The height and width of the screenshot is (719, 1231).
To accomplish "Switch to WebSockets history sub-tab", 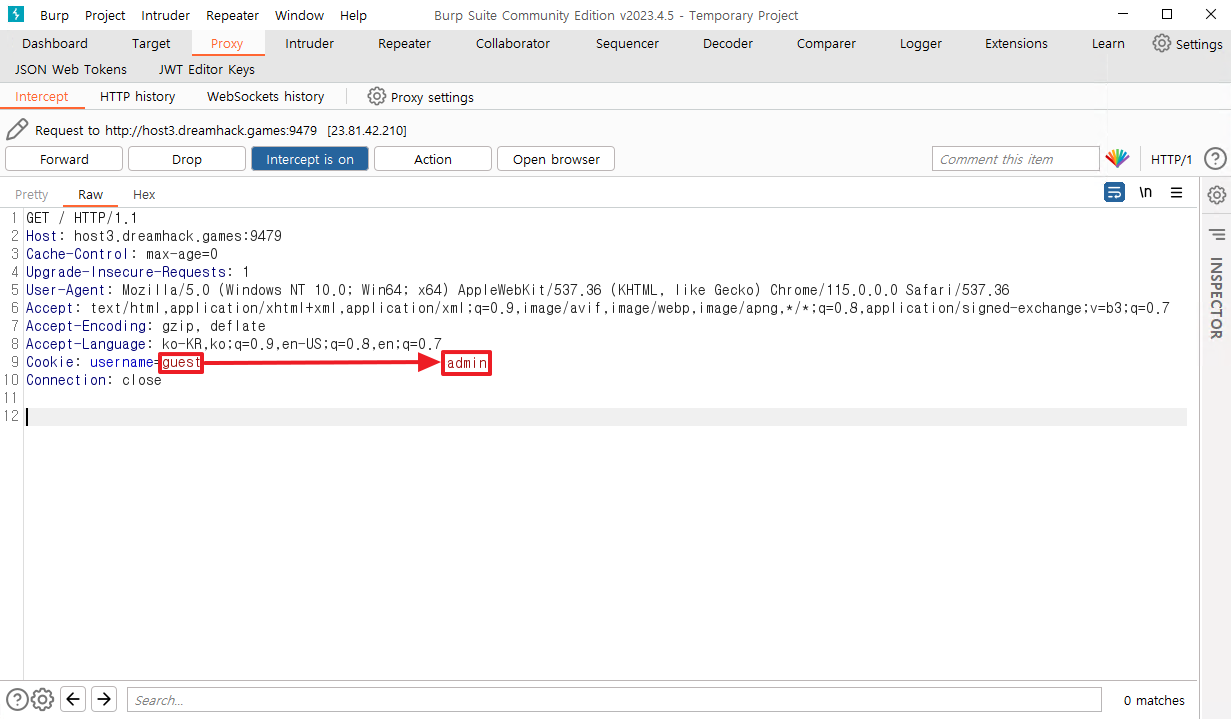I will (x=266, y=97).
